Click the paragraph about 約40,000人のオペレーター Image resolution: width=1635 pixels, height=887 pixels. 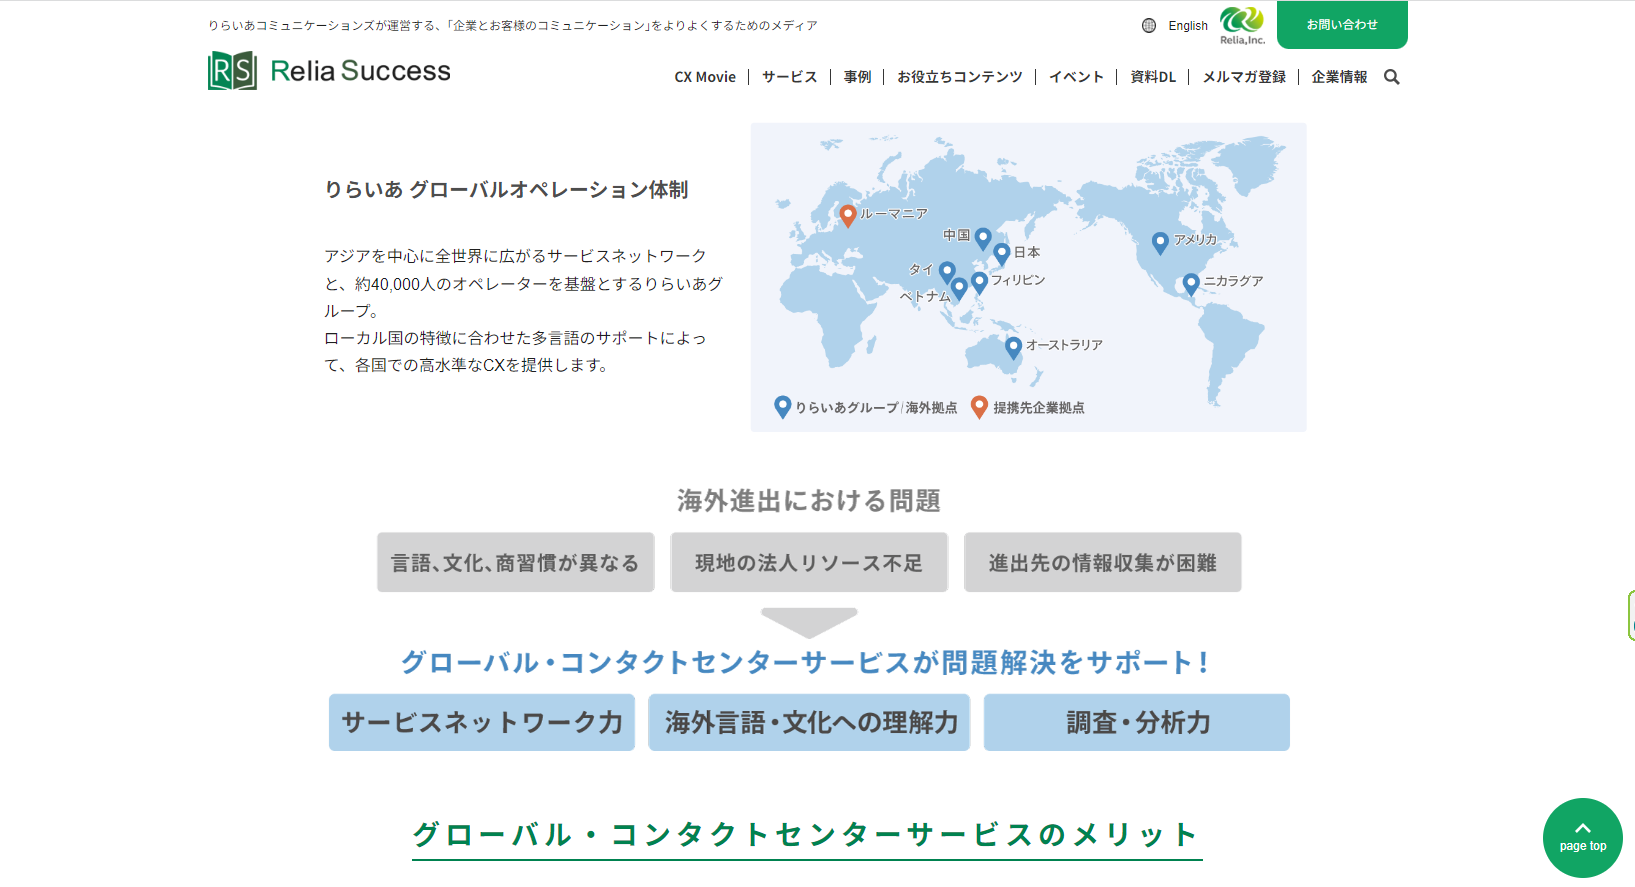coord(523,311)
